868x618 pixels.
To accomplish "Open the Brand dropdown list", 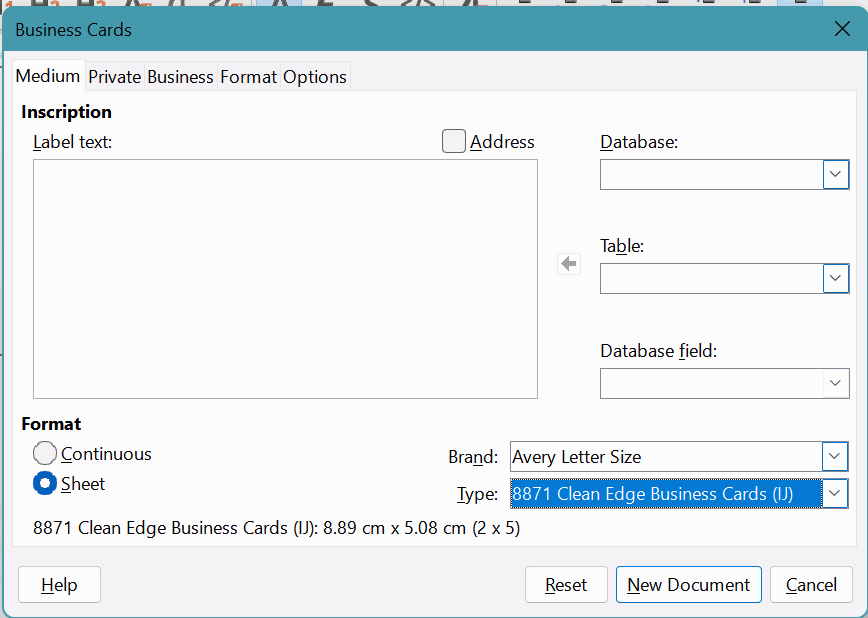I will point(835,456).
